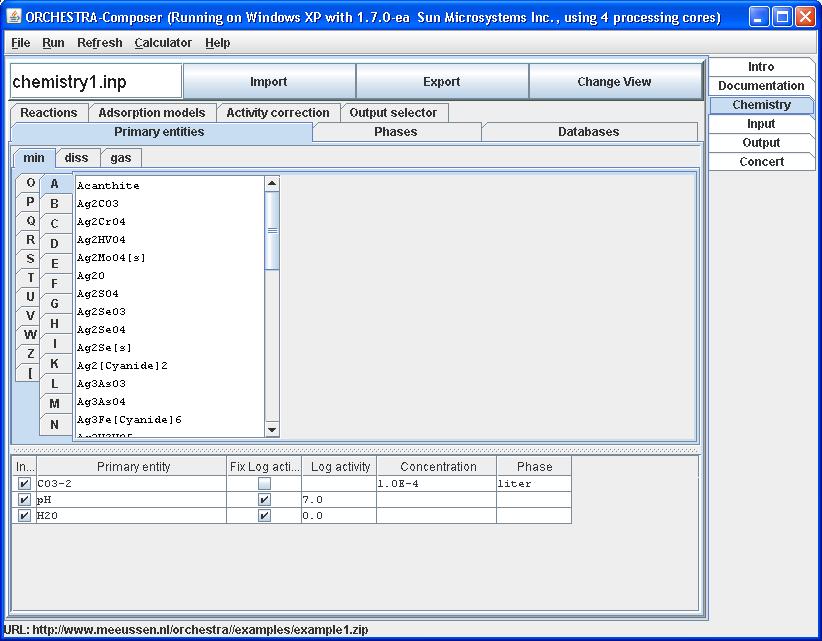Viewport: 822px width, 641px height.
Task: Select the Chemistry side tab
Action: coord(761,105)
